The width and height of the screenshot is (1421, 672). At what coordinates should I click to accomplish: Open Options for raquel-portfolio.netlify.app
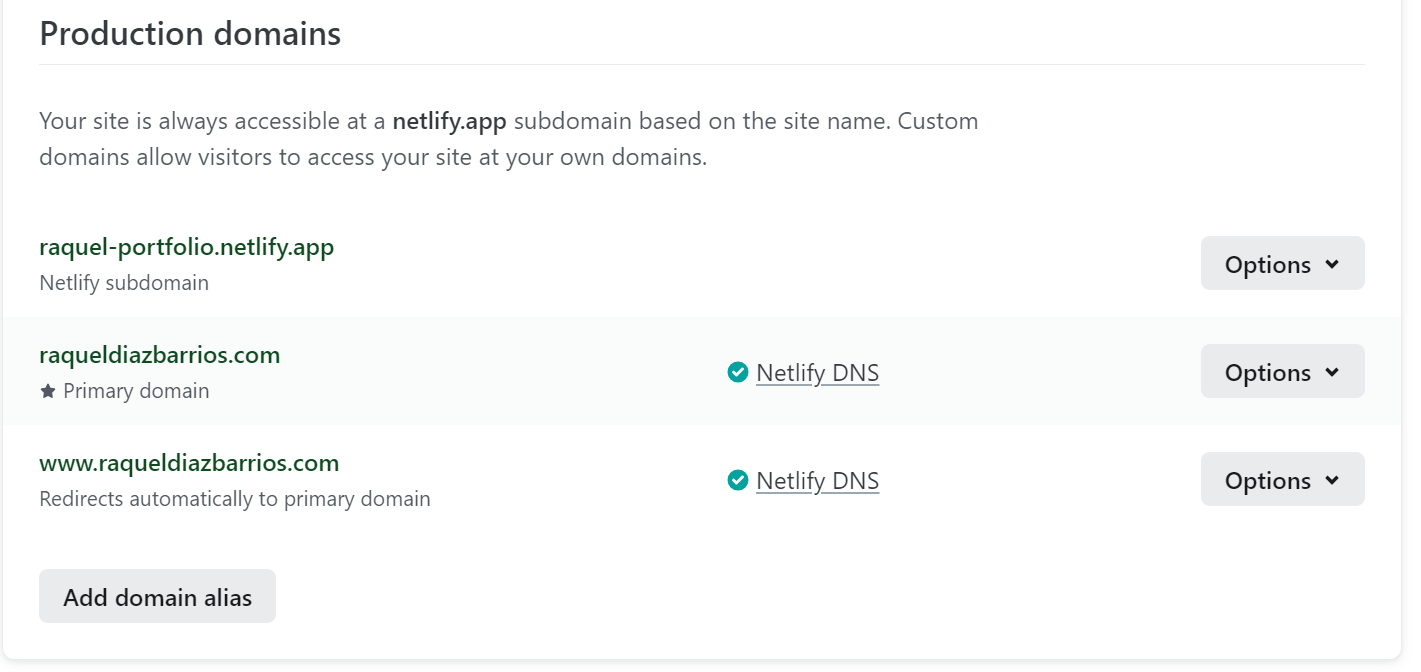pos(1281,264)
